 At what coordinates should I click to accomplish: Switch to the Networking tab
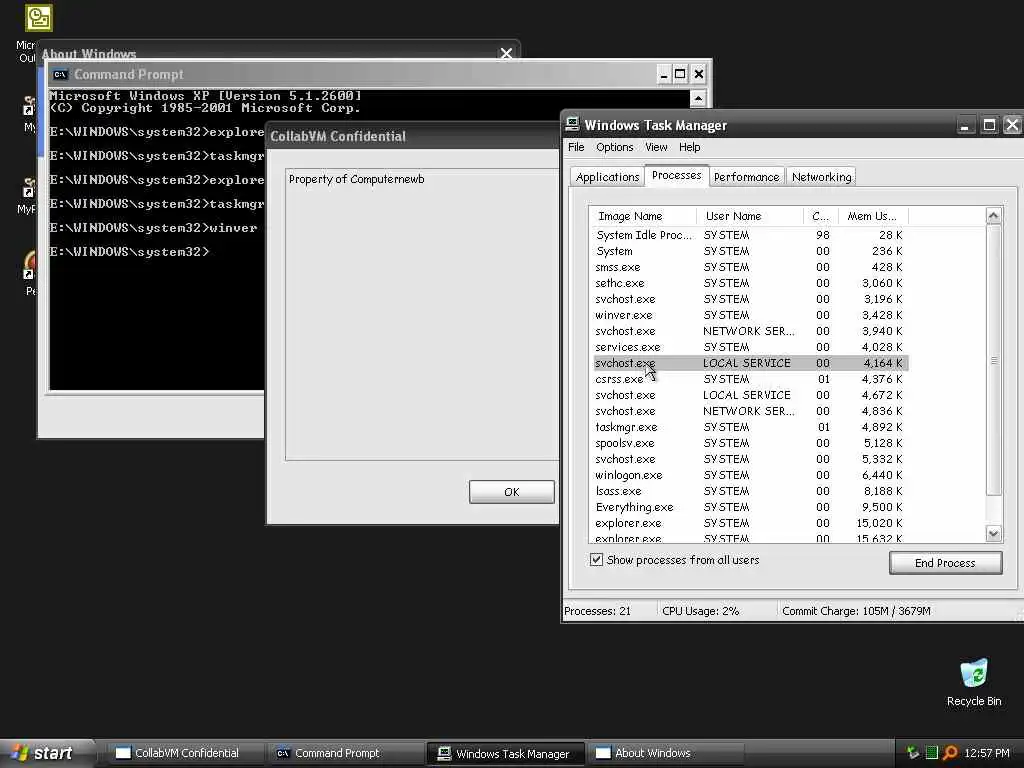coord(822,177)
